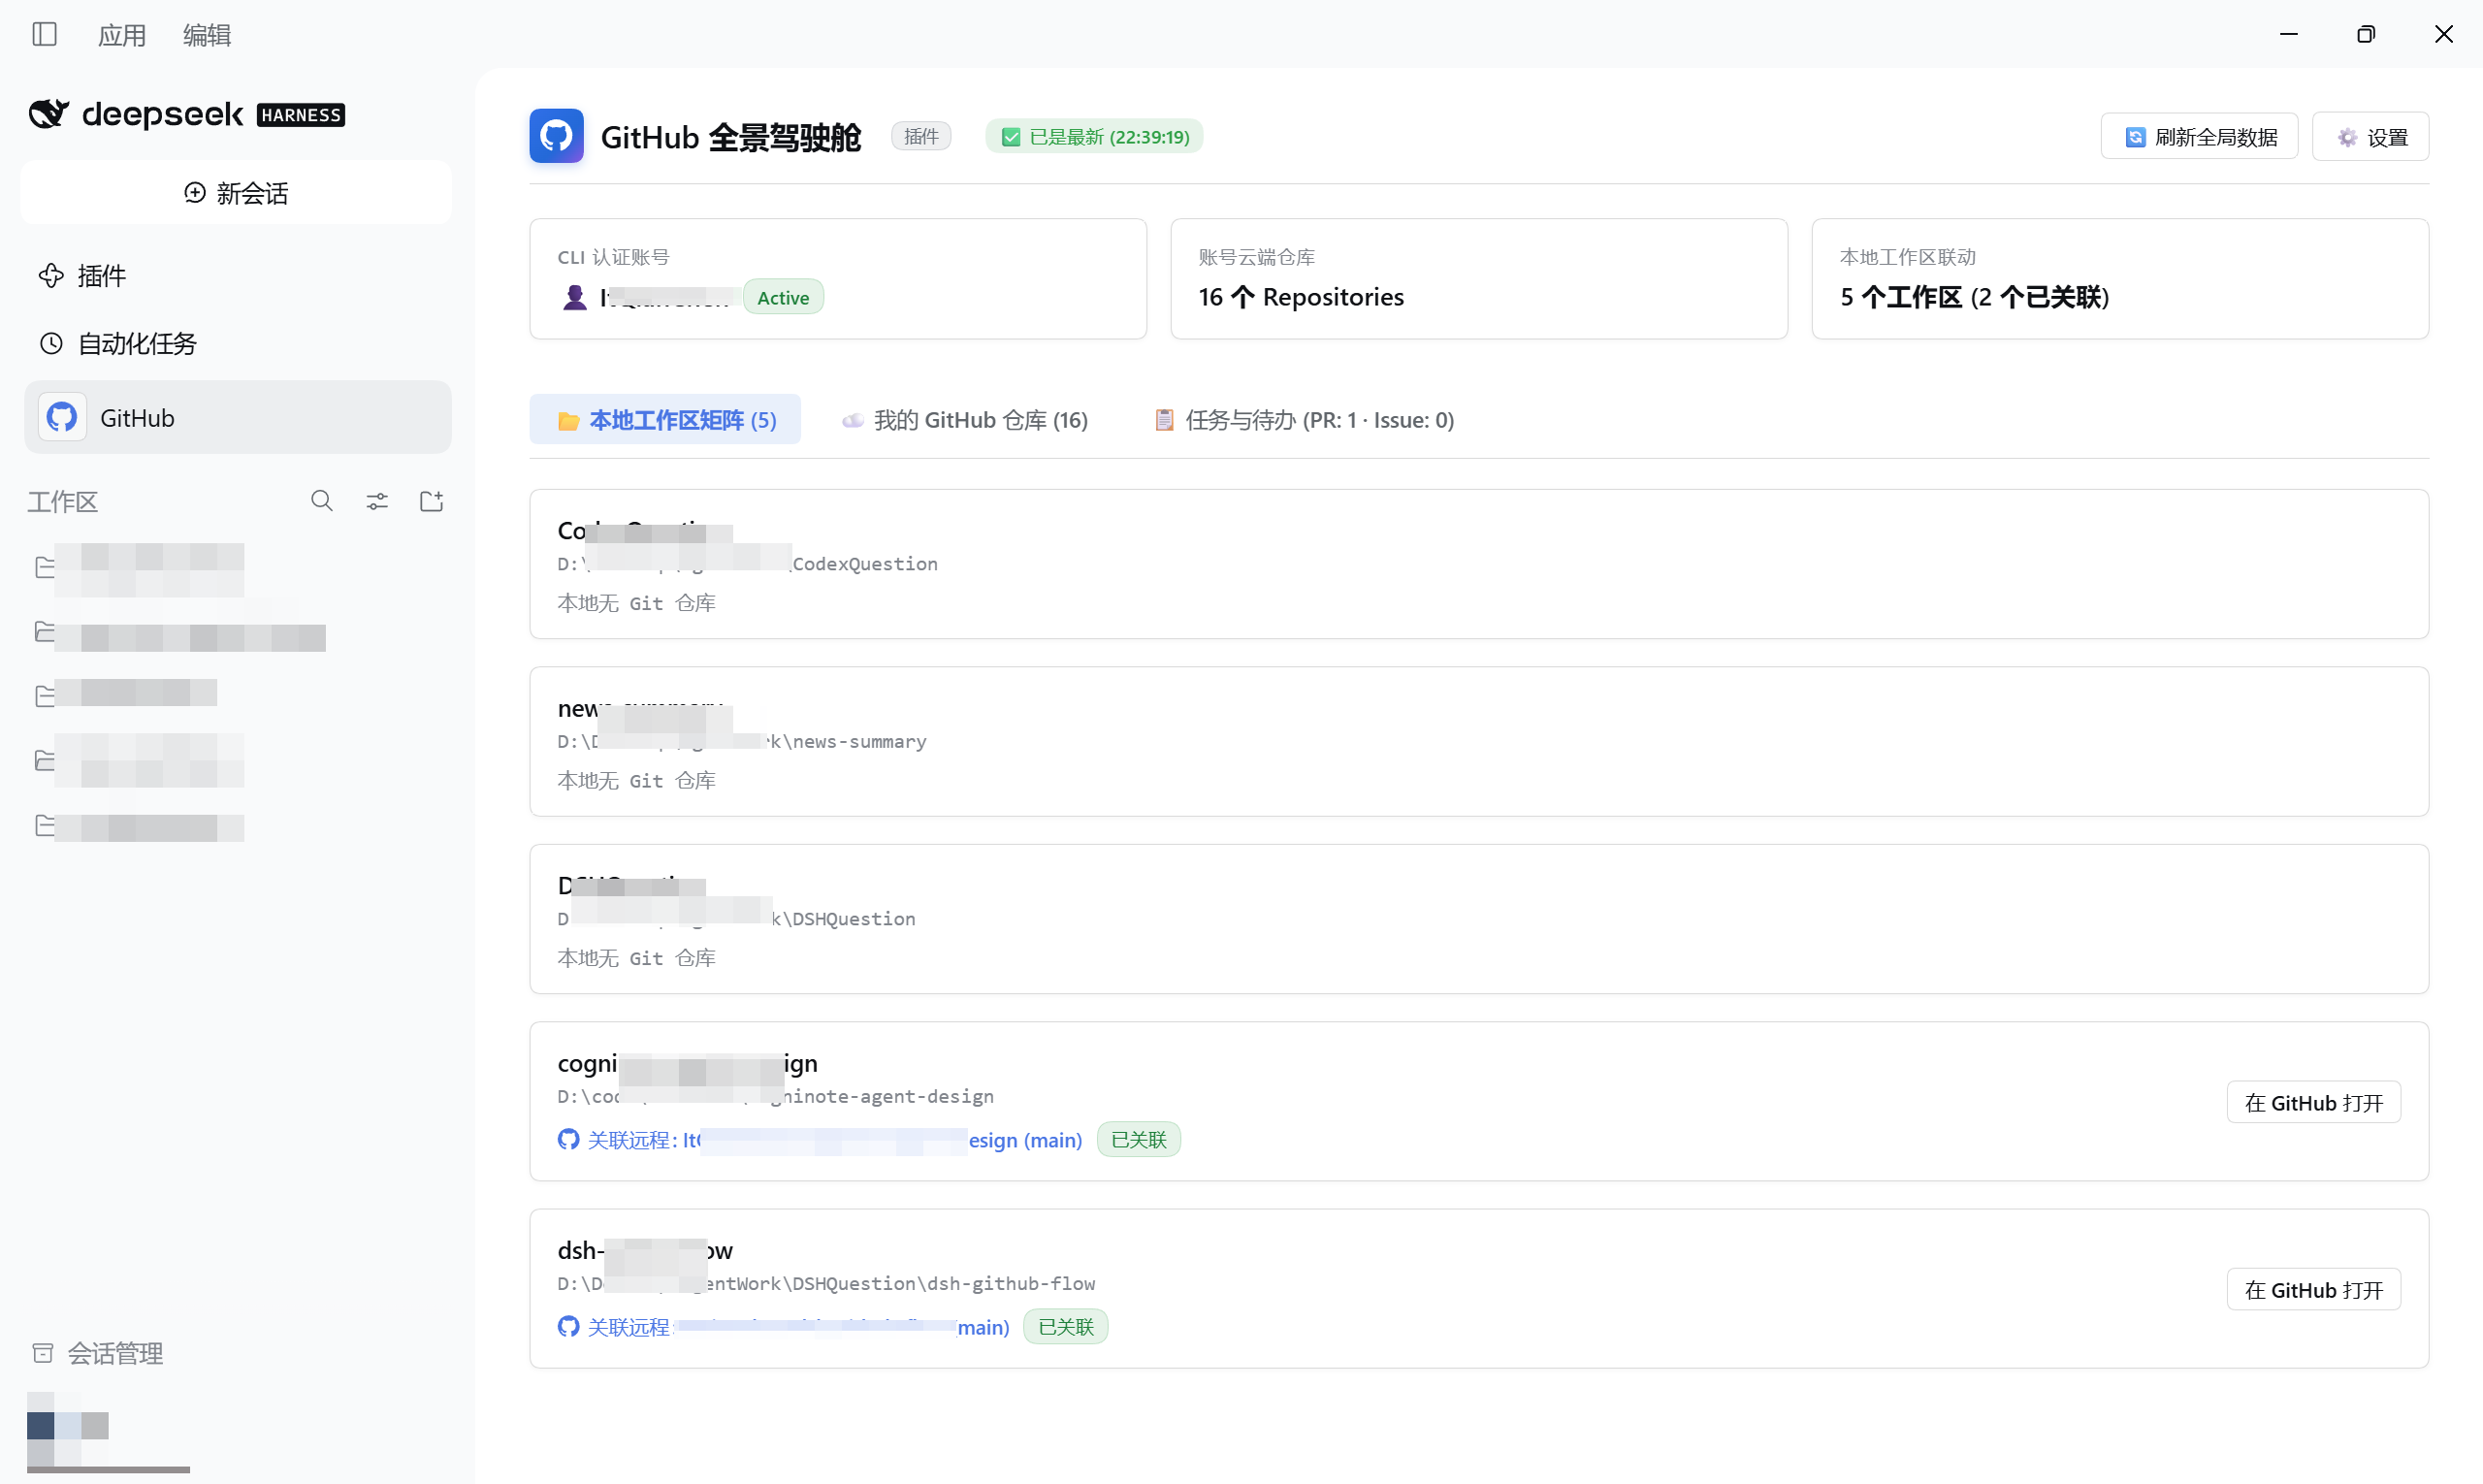Open dsh-github-flow repo with 在 GitHub 打开
2483x1484 pixels.
pos(2314,1289)
